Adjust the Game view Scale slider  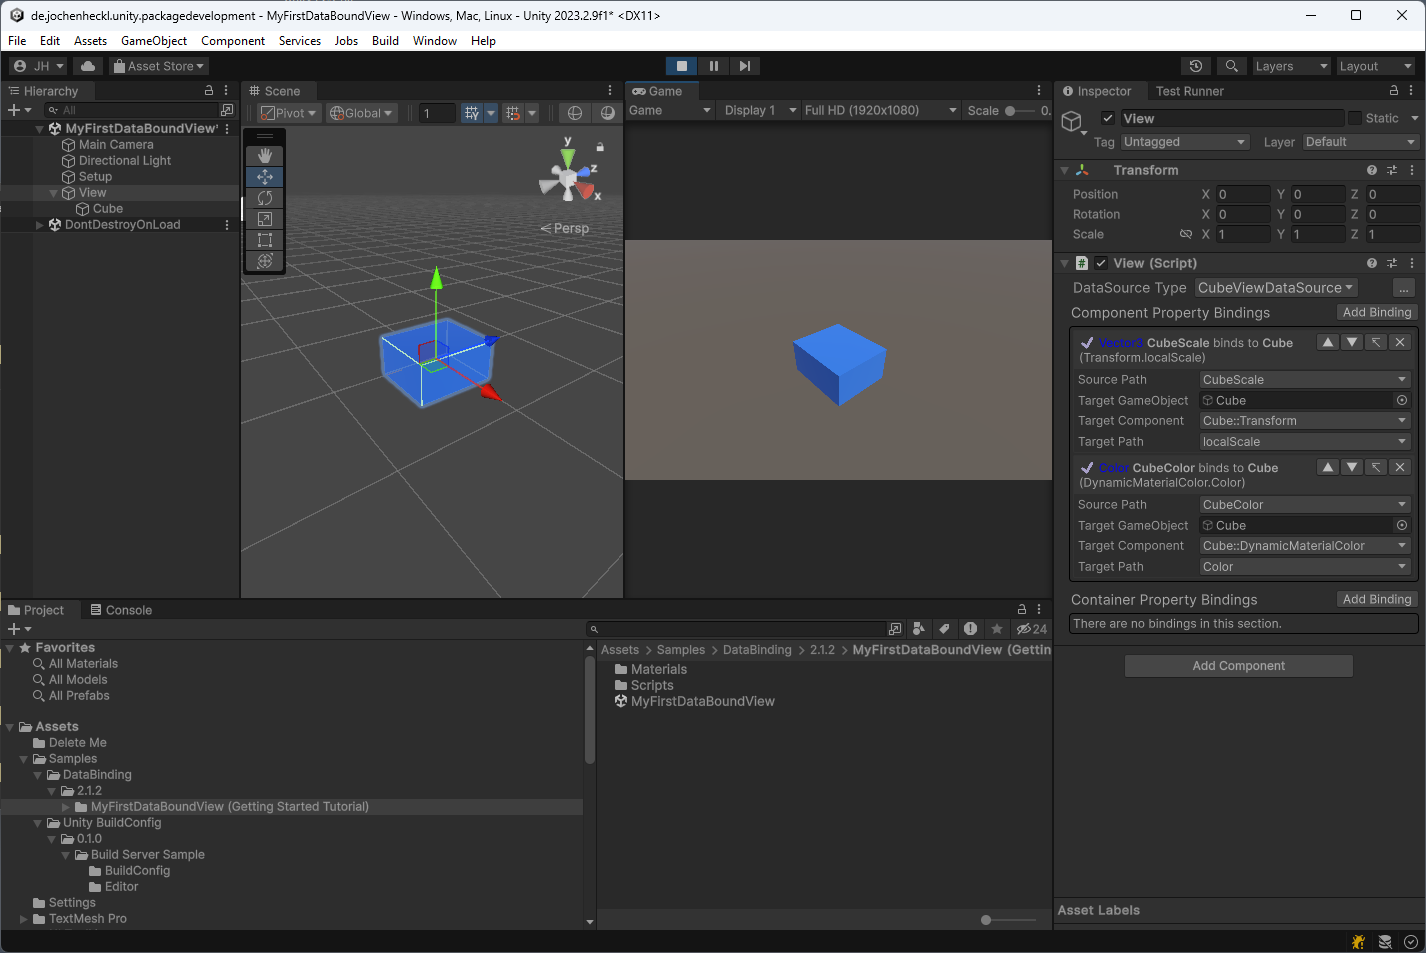1020,111
